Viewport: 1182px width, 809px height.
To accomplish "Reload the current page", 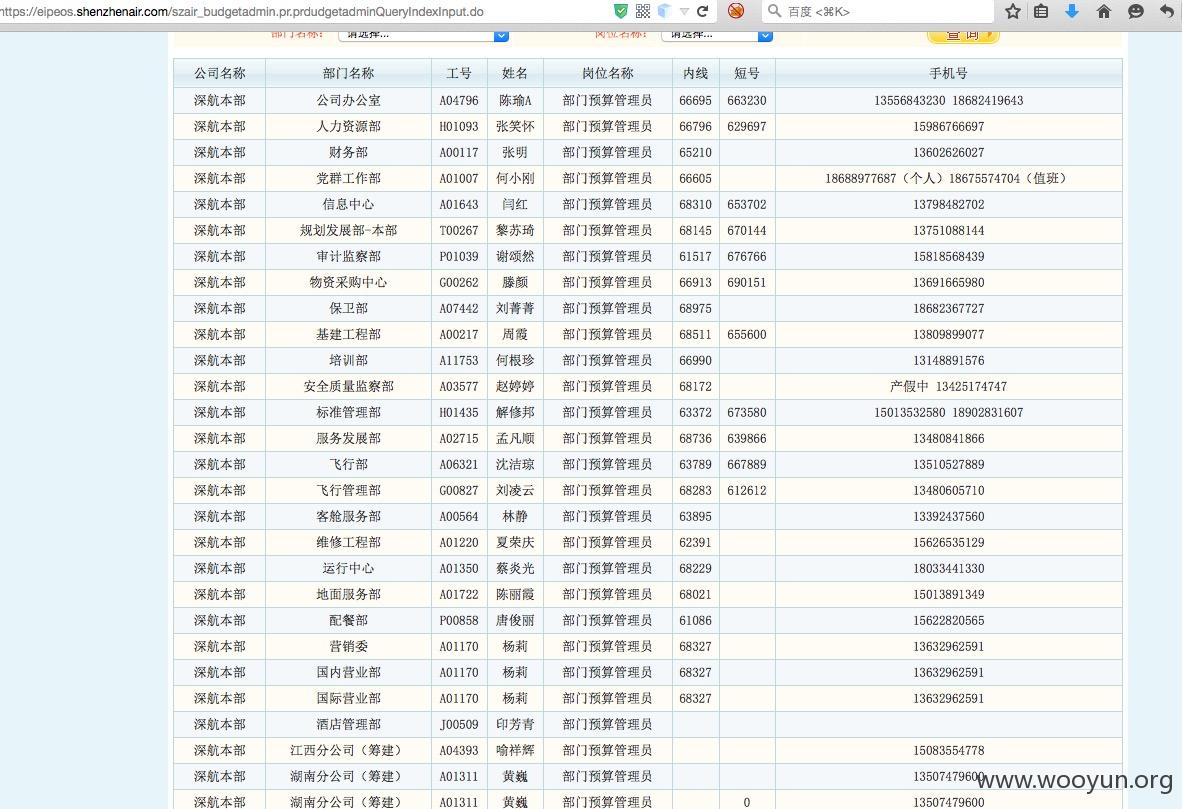I will (702, 11).
